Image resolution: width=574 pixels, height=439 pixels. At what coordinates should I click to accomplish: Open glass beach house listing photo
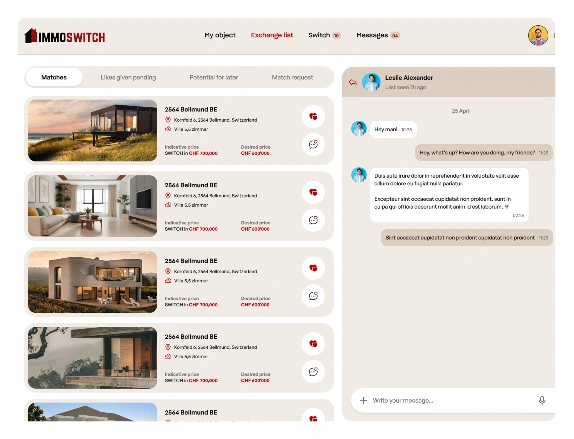coord(93,130)
